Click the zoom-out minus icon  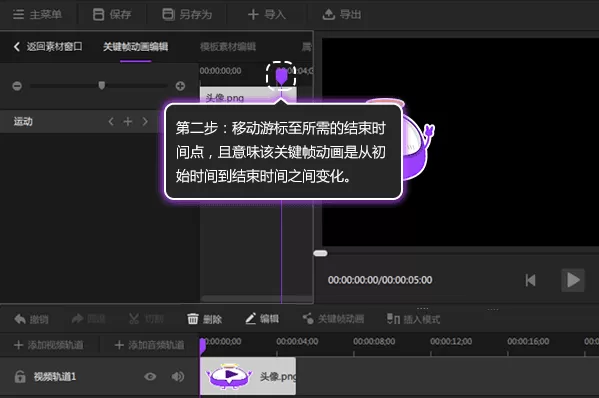17,86
